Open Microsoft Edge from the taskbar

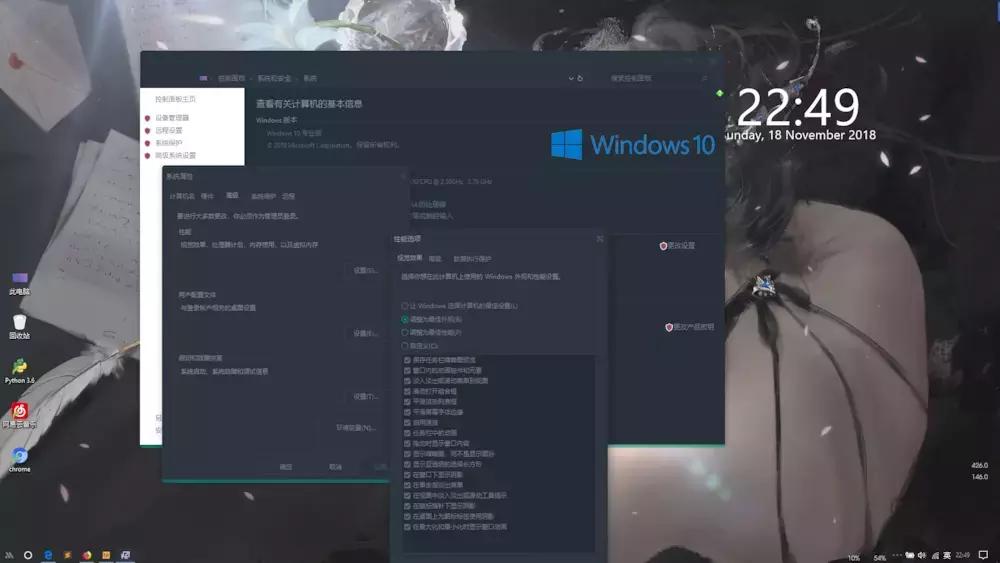(48, 555)
